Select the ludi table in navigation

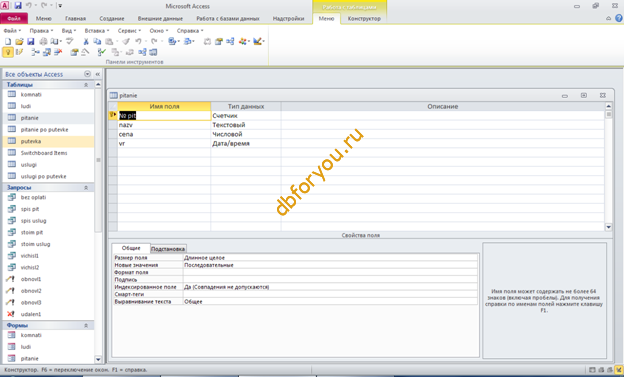click(48, 106)
